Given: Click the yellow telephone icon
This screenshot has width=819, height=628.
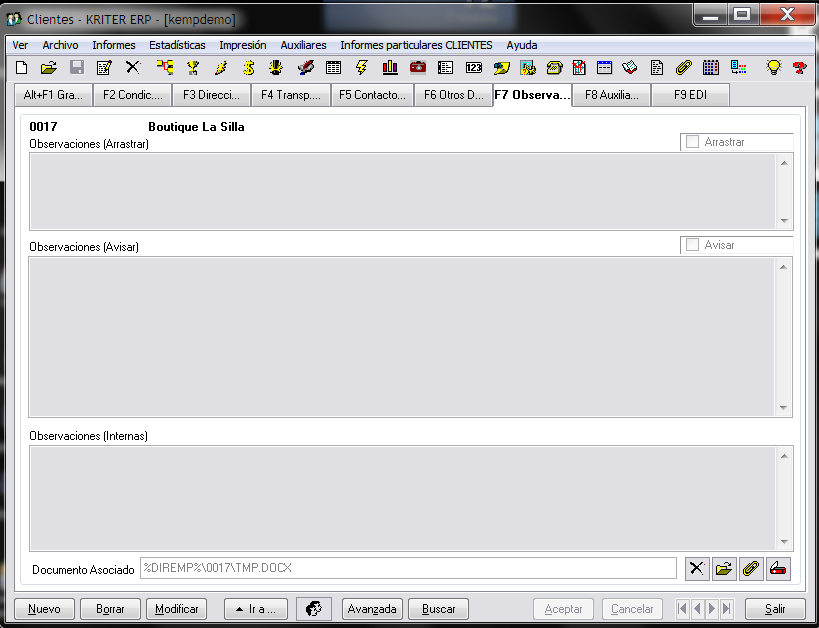Looking at the screenshot, I should click(x=554, y=67).
